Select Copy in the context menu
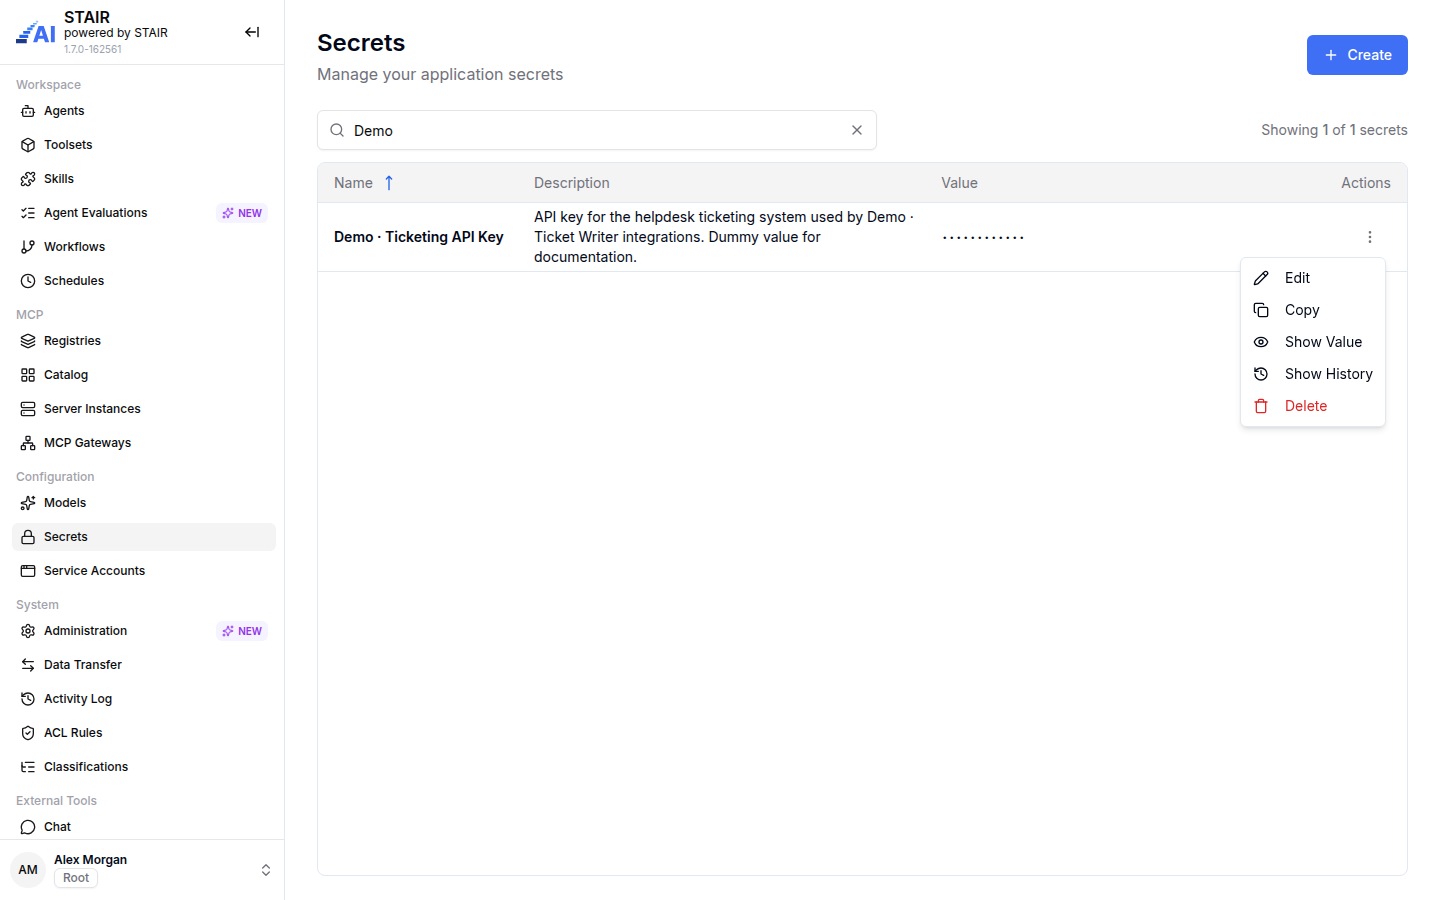Viewport: 1440px width, 900px height. 1313,310
